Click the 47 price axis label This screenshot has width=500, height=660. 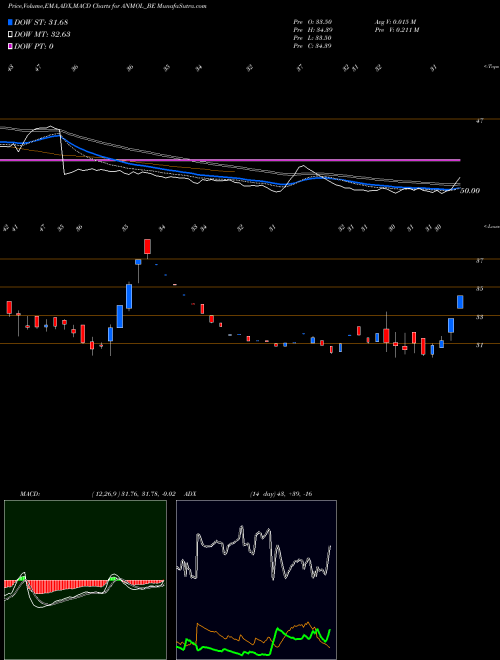tap(479, 121)
